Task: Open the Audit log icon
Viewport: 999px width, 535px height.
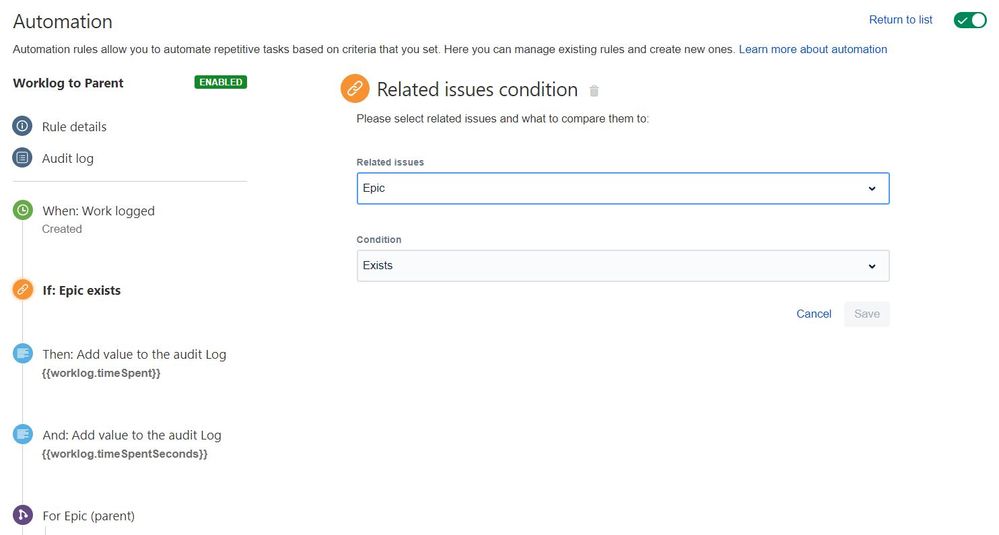Action: coord(22,157)
